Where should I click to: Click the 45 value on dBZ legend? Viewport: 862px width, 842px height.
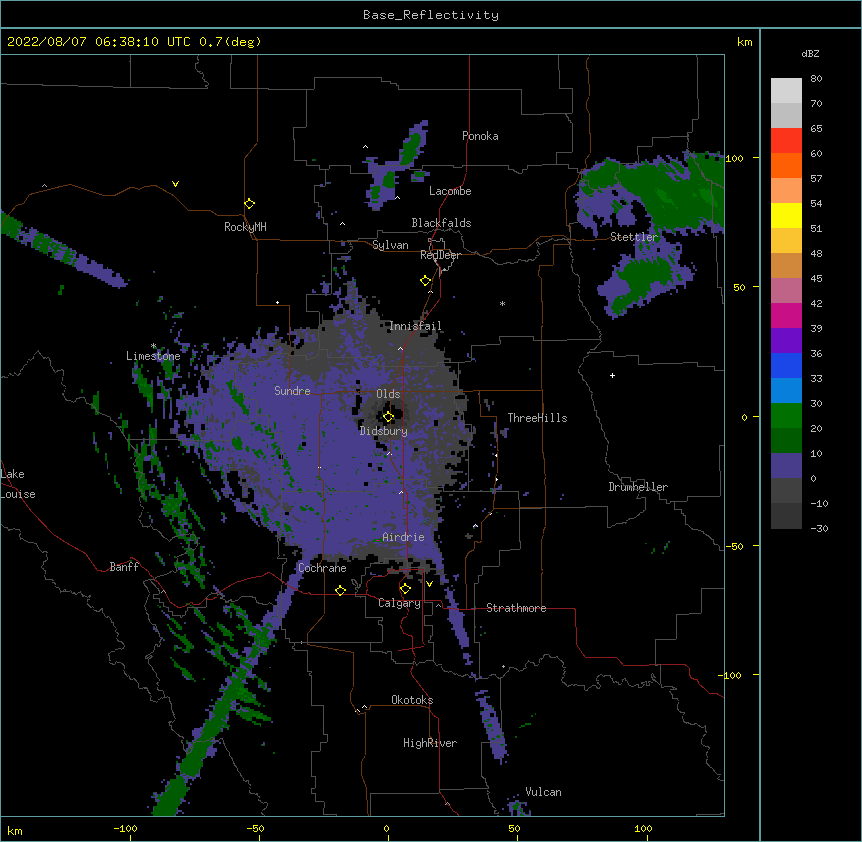click(x=816, y=279)
